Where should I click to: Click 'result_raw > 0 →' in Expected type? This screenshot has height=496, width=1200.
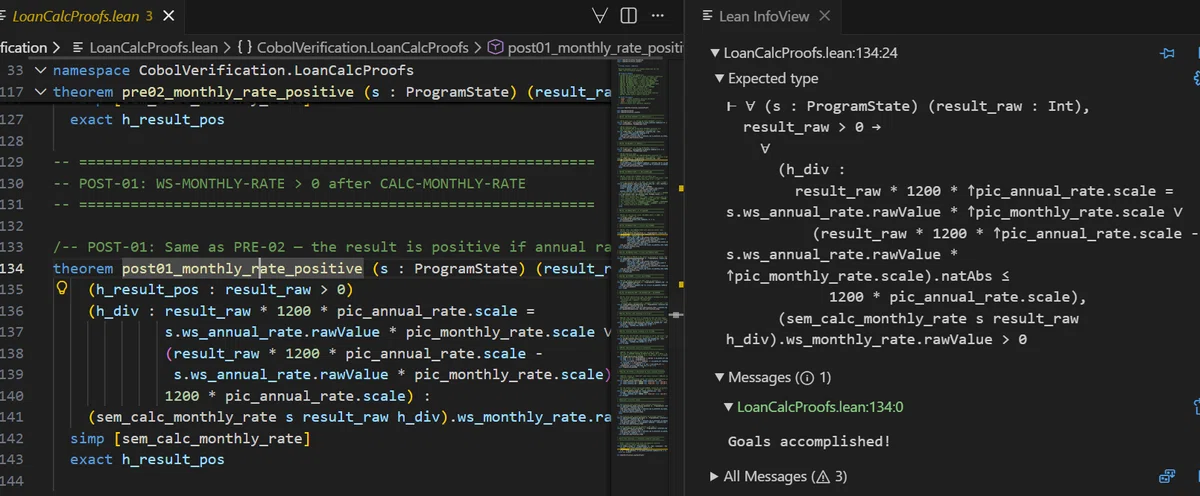(x=811, y=128)
